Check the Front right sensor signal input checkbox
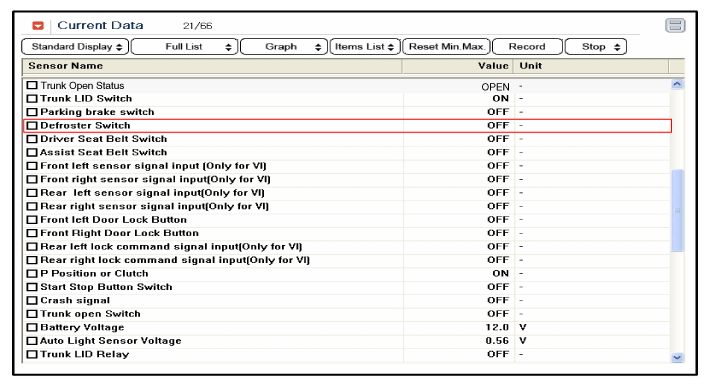711x387 pixels. [x=32, y=179]
